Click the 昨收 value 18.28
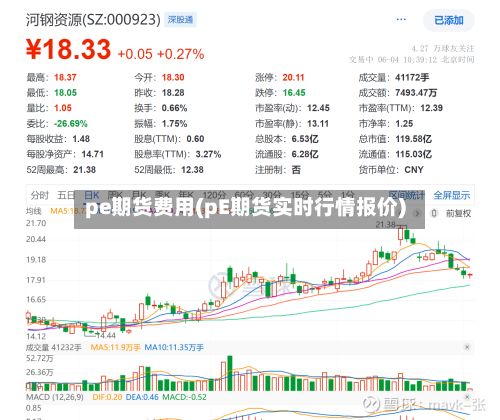500x420 pixels. point(173,93)
